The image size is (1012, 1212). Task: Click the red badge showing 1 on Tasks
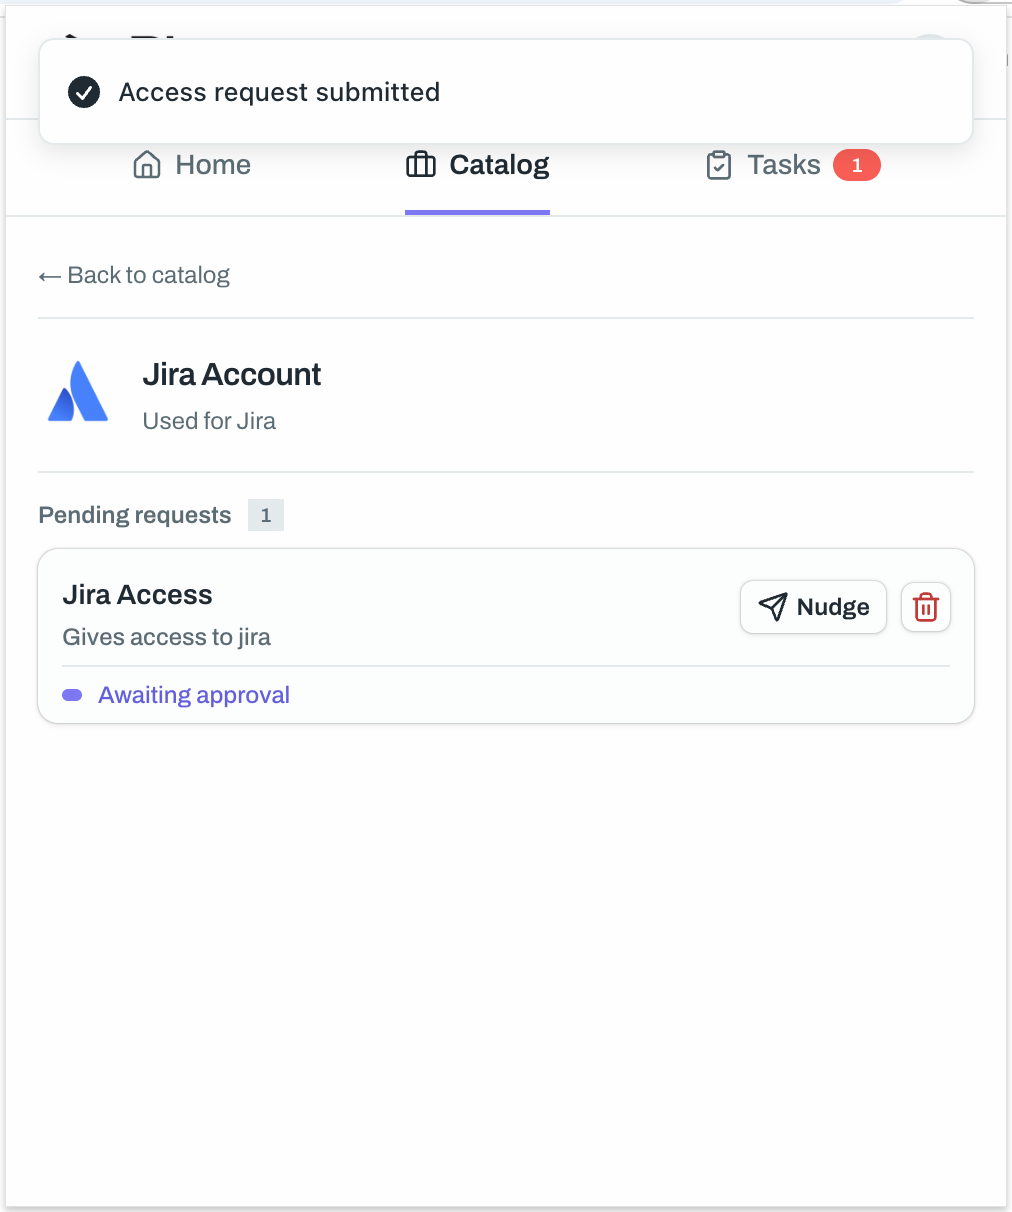(x=856, y=165)
